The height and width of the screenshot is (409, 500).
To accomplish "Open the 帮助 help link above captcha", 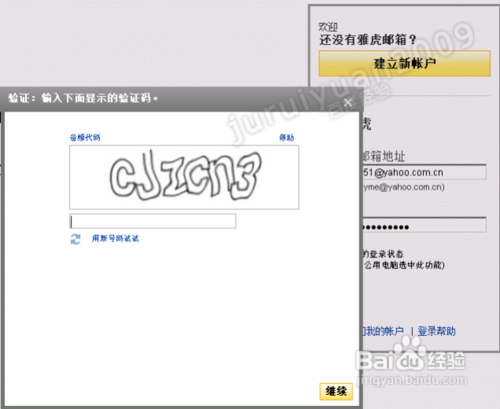I will pyautogui.click(x=287, y=137).
